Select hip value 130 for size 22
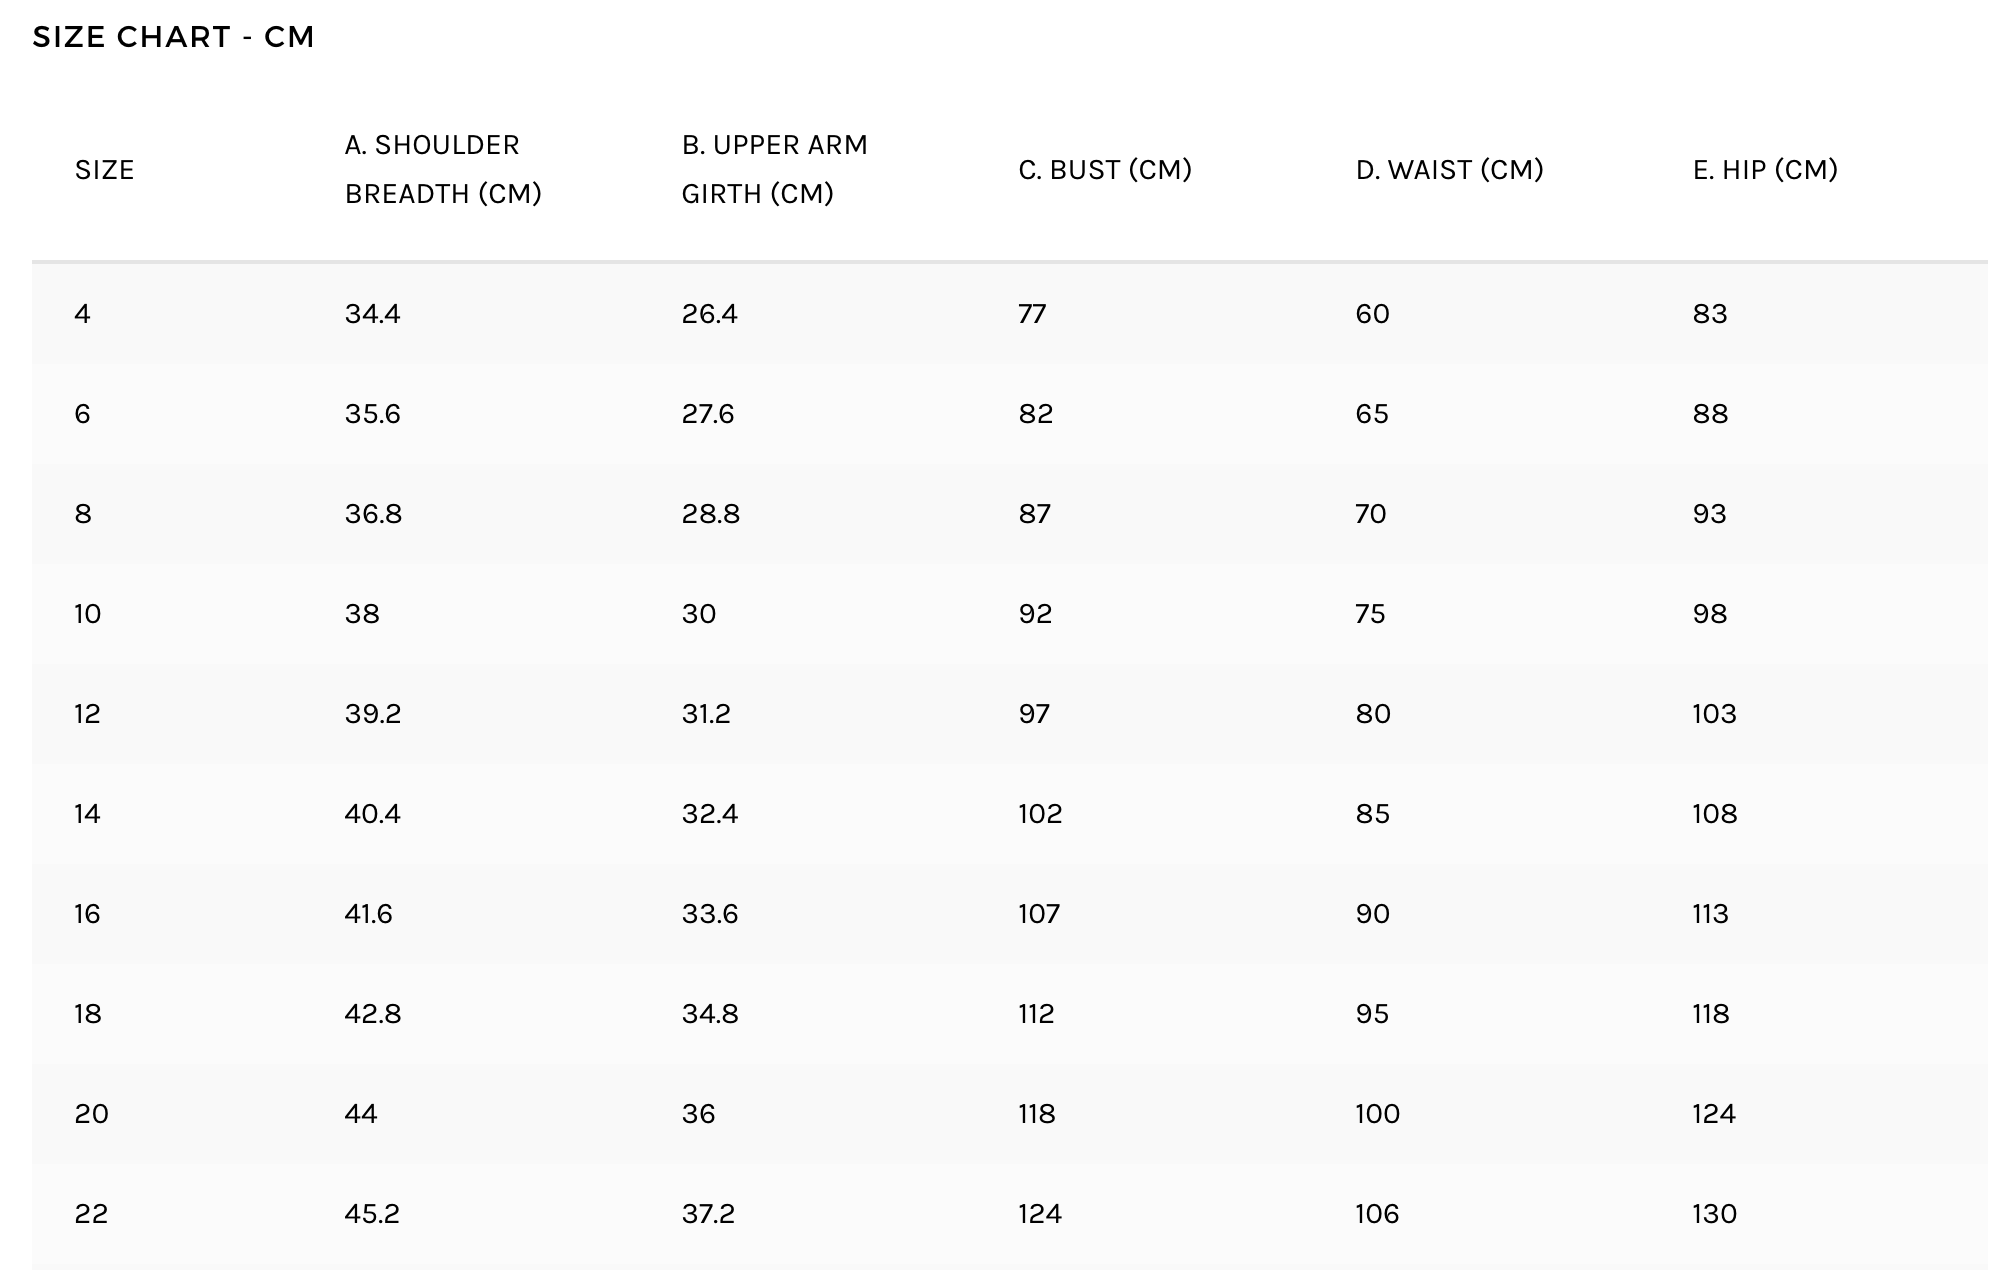The image size is (2012, 1270). click(1714, 1214)
